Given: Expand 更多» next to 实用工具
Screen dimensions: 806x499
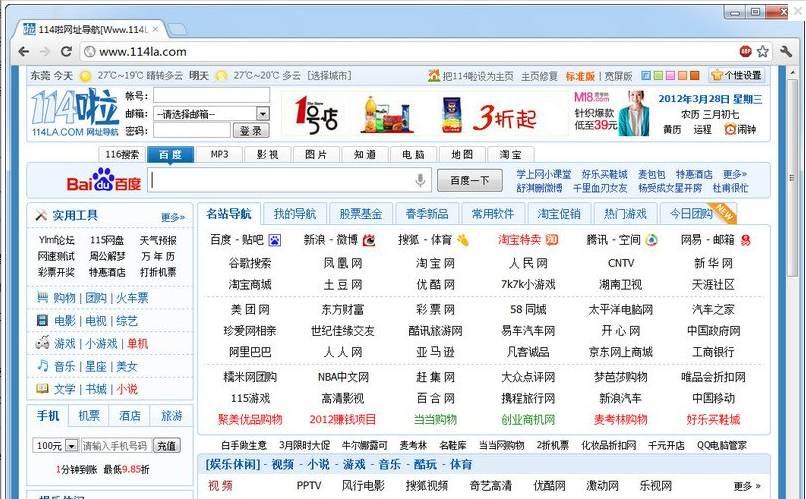Looking at the screenshot, I should pos(173,217).
